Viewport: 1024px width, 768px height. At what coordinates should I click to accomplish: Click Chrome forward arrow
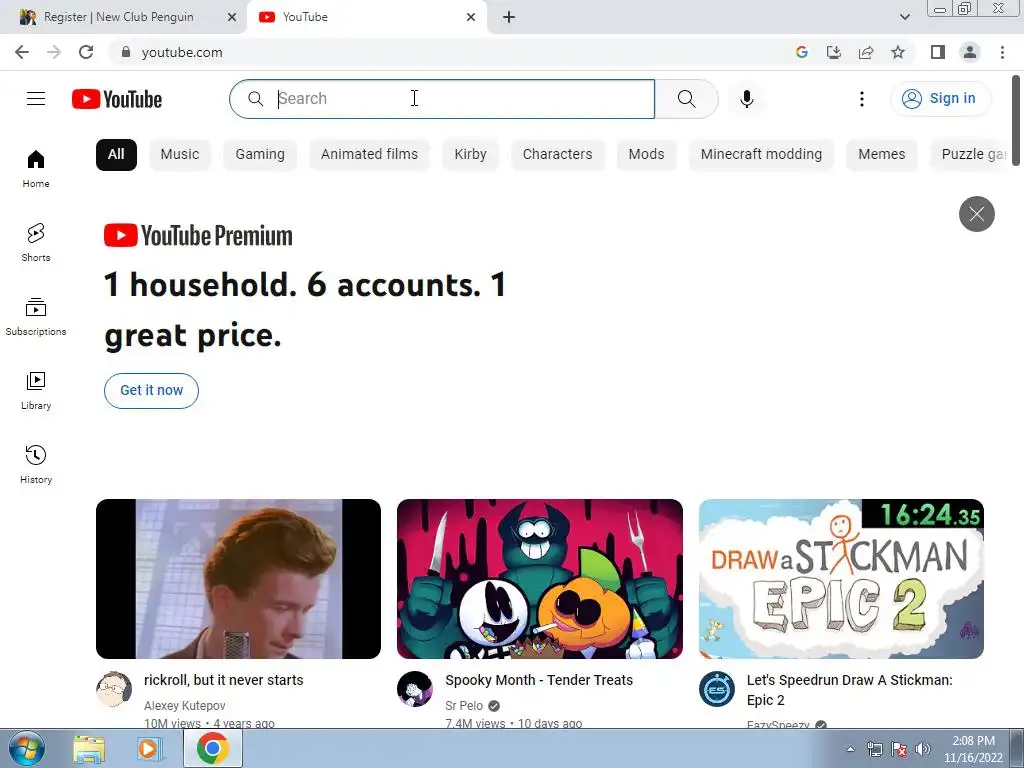coord(54,52)
